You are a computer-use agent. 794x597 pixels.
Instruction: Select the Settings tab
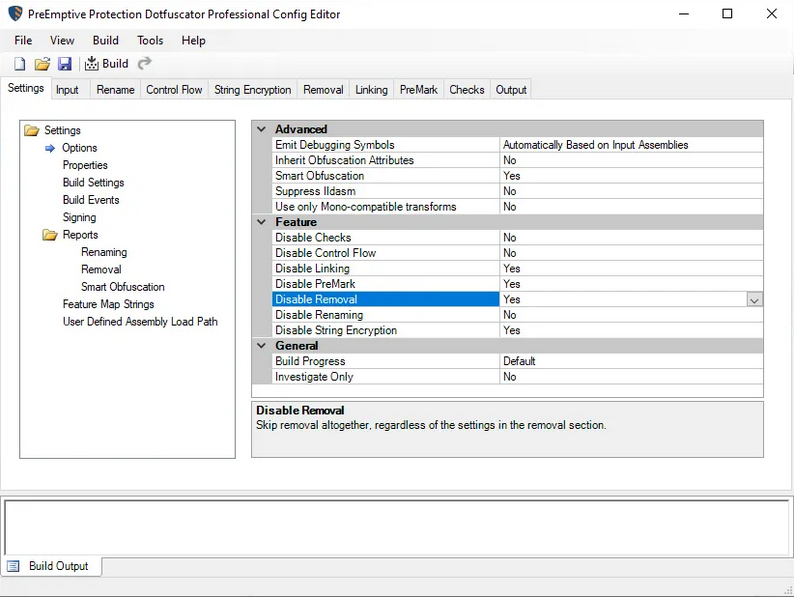tap(26, 88)
